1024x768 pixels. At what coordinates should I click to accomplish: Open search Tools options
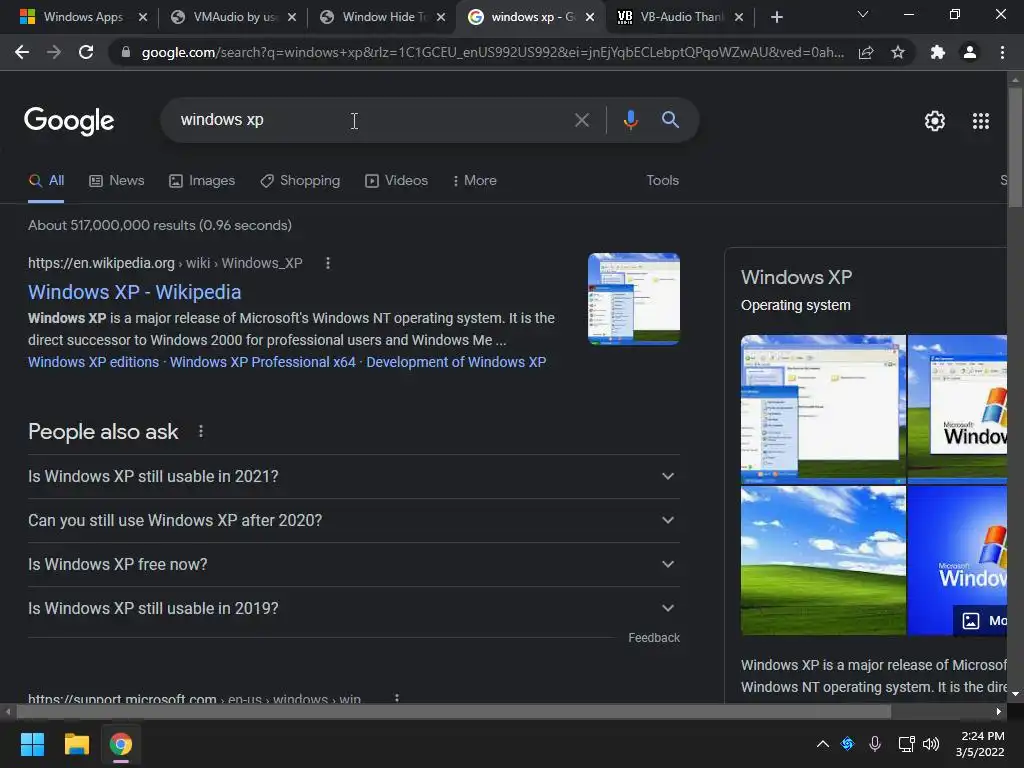662,181
